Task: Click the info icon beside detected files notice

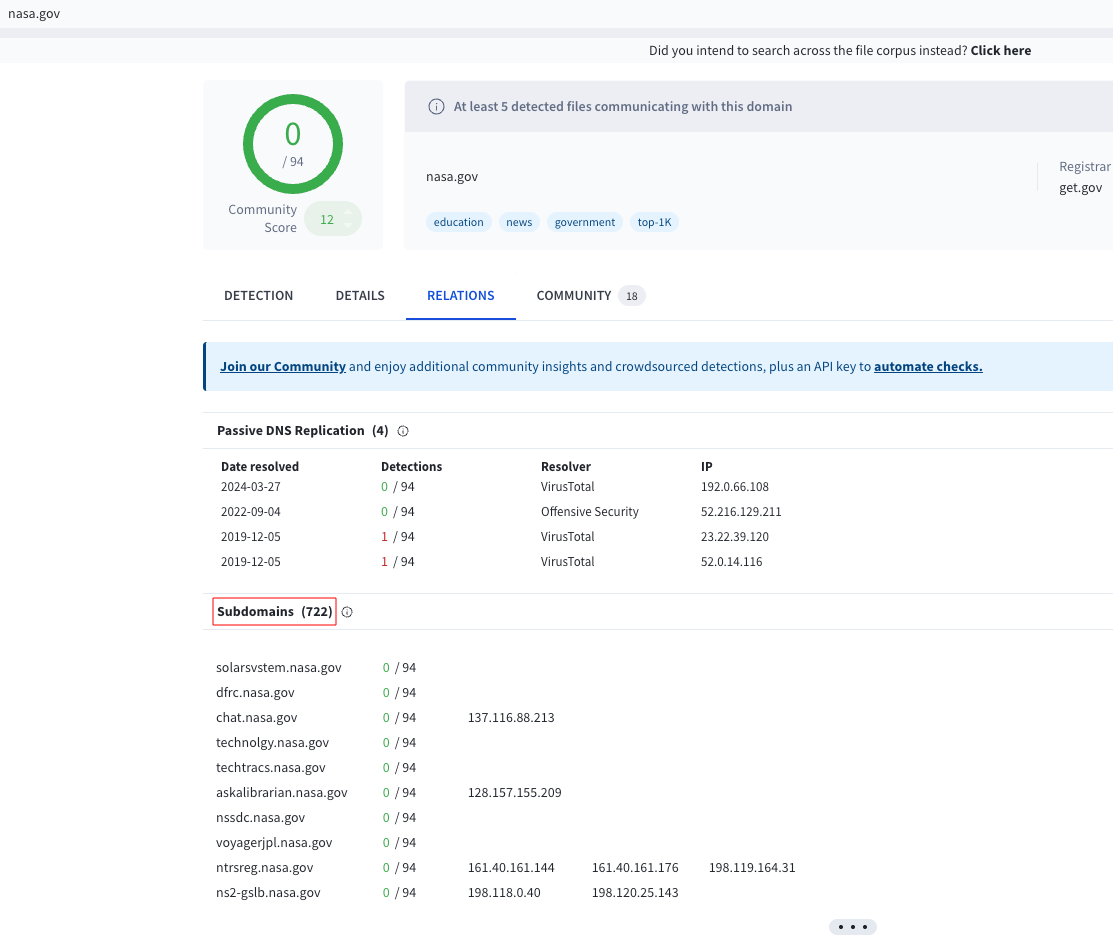Action: (x=436, y=107)
